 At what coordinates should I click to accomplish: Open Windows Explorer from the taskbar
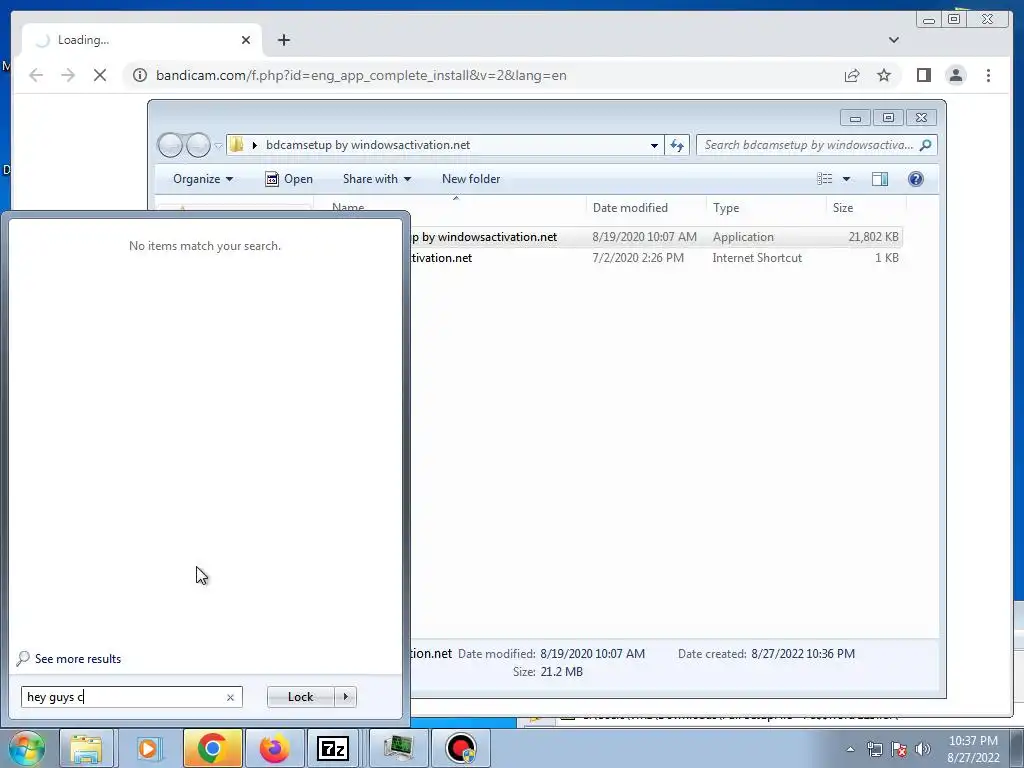pos(86,748)
